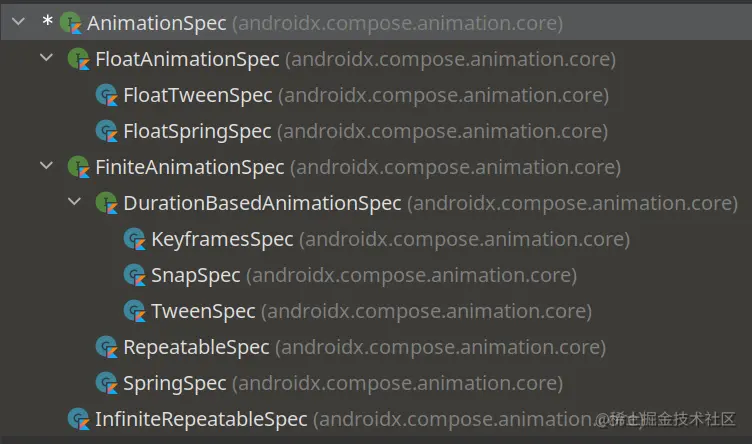This screenshot has width=752, height=444.
Task: Select the InfiniteRepeatableSpec text label
Action: 201,419
